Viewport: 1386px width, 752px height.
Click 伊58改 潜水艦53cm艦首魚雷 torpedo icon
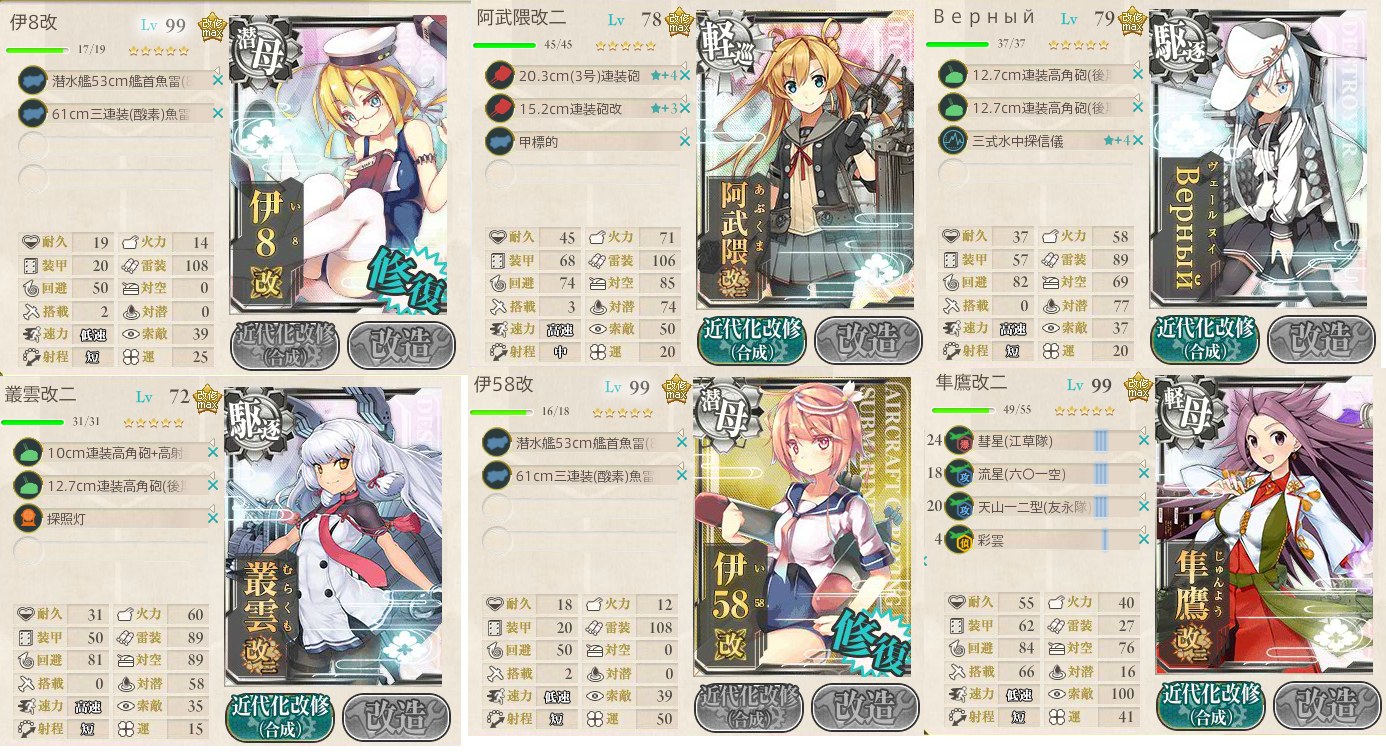(x=496, y=442)
